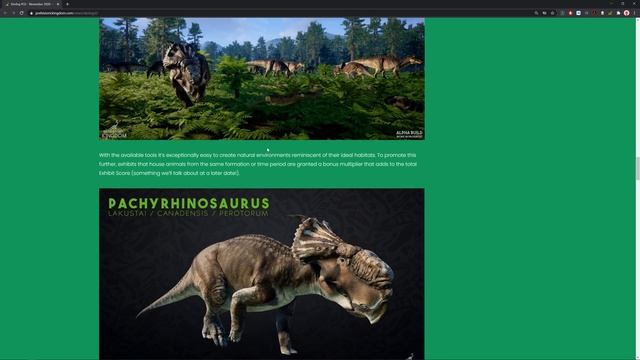Click the dinosaur herd forest screenshot
Image resolution: width=640 pixels, height=360 pixels.
pyautogui.click(x=262, y=78)
